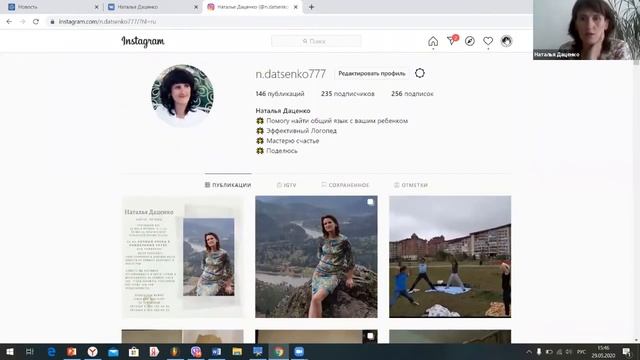The height and width of the screenshot is (360, 640).
Task: Close the active Instagram browser tab
Action: (296, 7)
